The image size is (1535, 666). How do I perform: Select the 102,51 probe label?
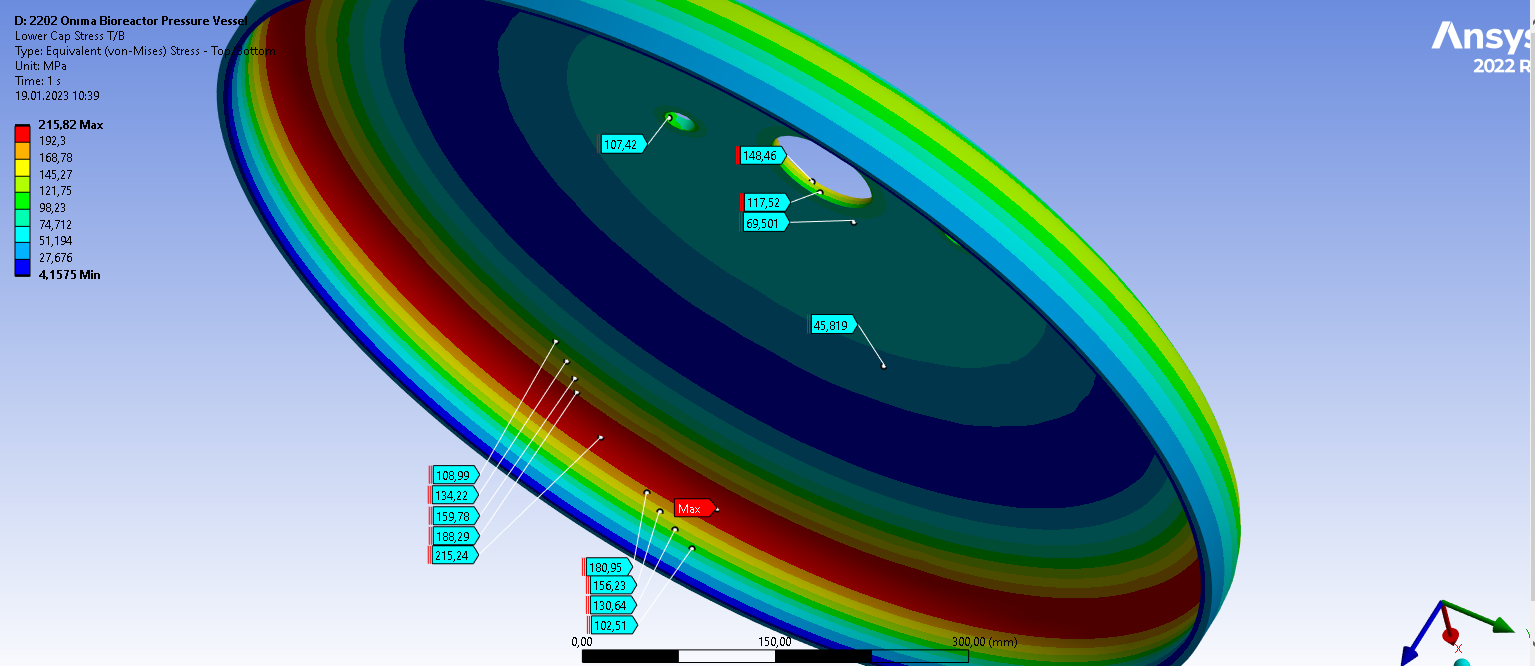[x=612, y=625]
